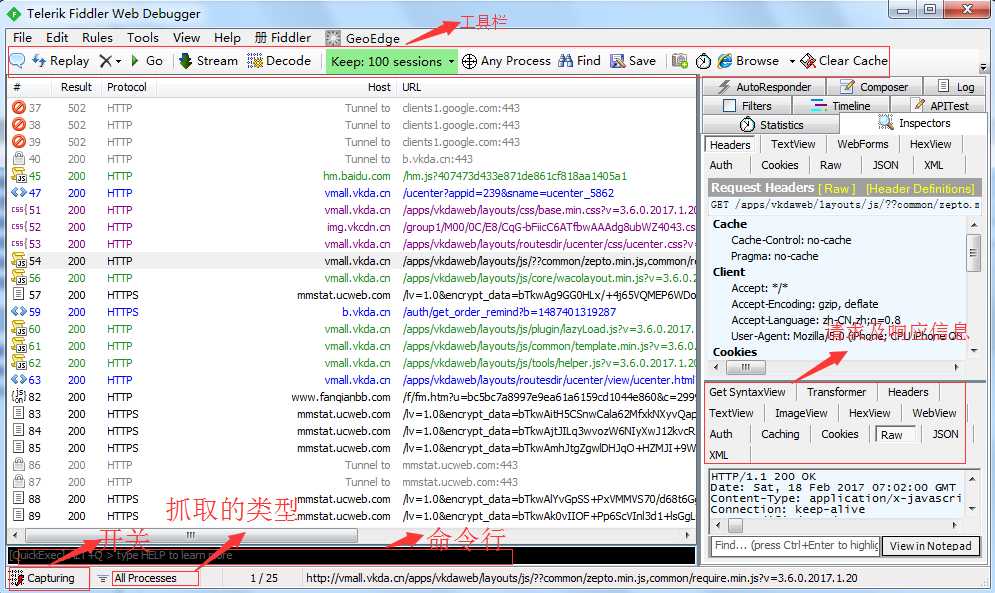This screenshot has width=995, height=593.
Task: Sort by the Protocol column header
Action: click(127, 87)
